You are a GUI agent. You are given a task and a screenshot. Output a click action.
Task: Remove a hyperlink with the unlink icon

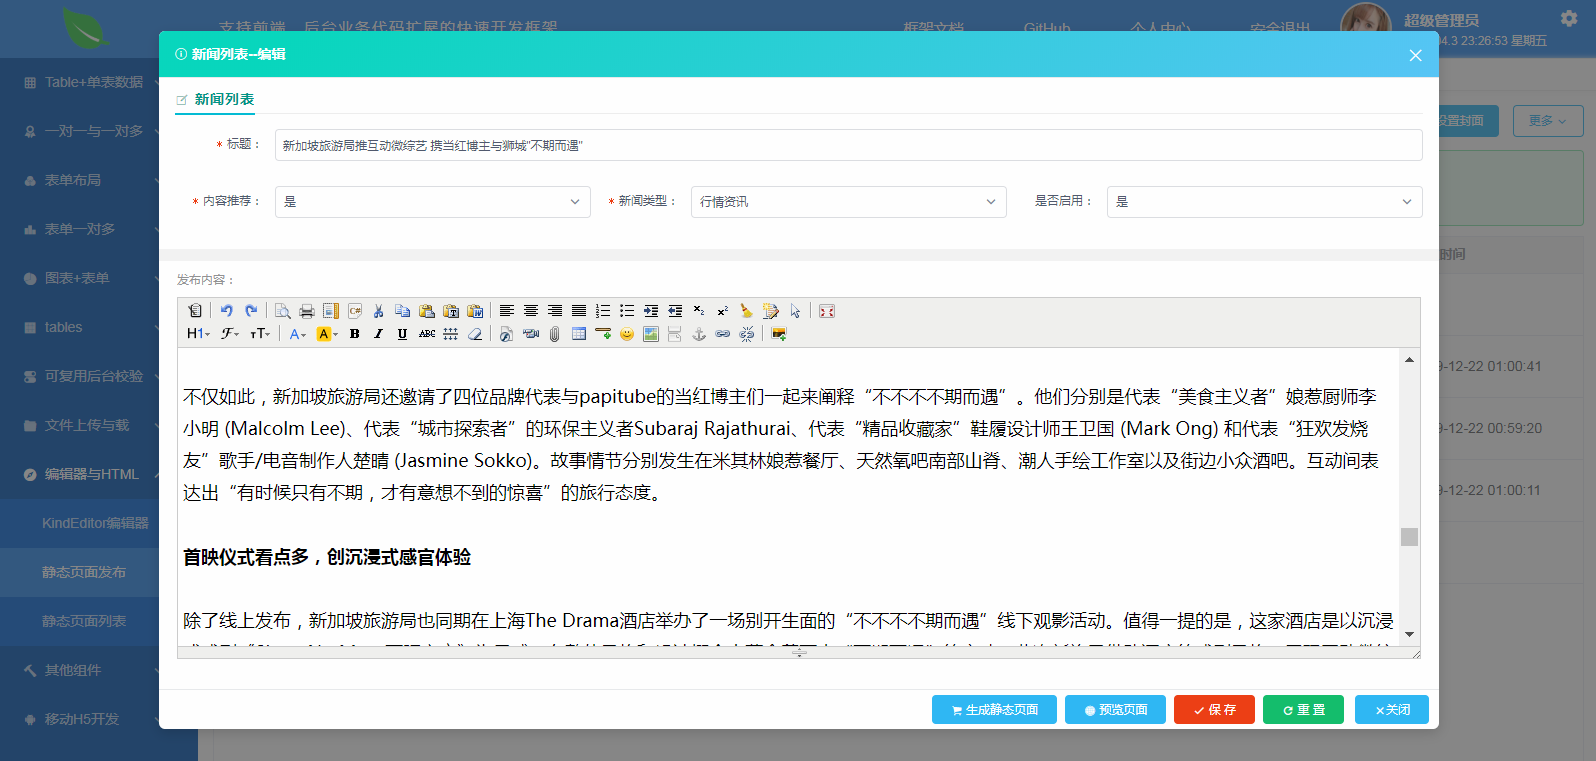[747, 334]
